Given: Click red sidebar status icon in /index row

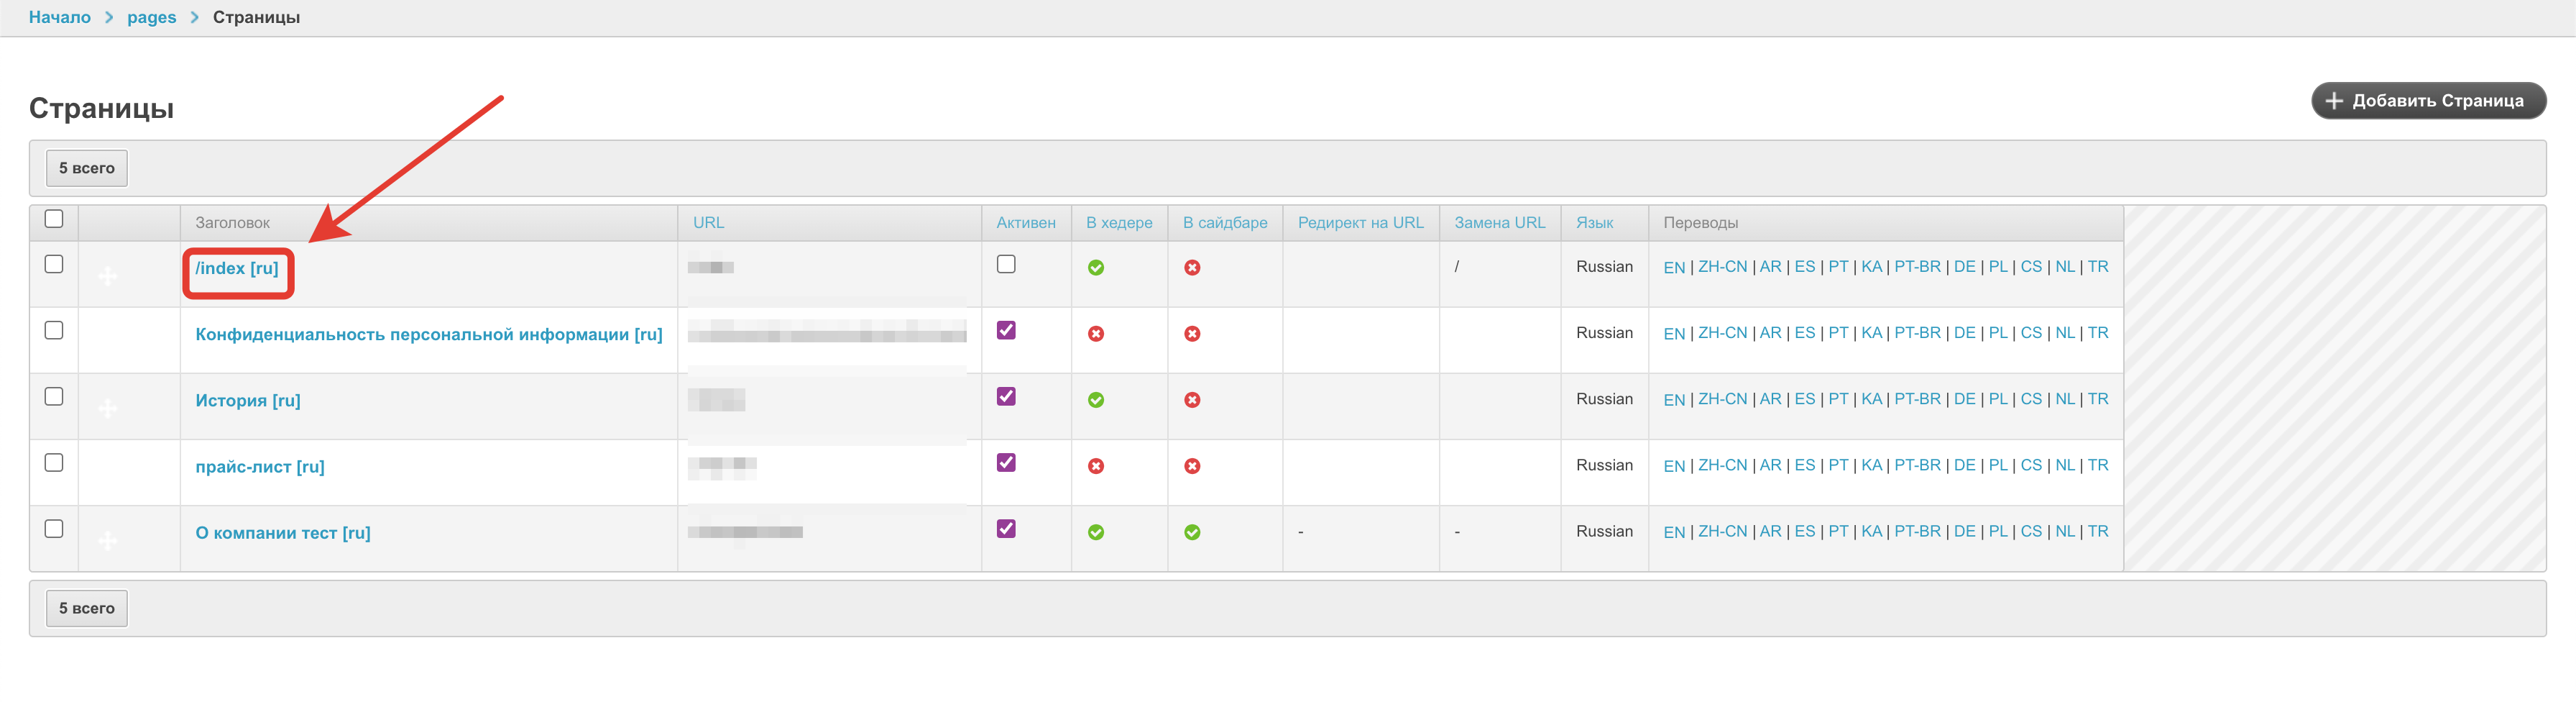Looking at the screenshot, I should (x=1192, y=268).
